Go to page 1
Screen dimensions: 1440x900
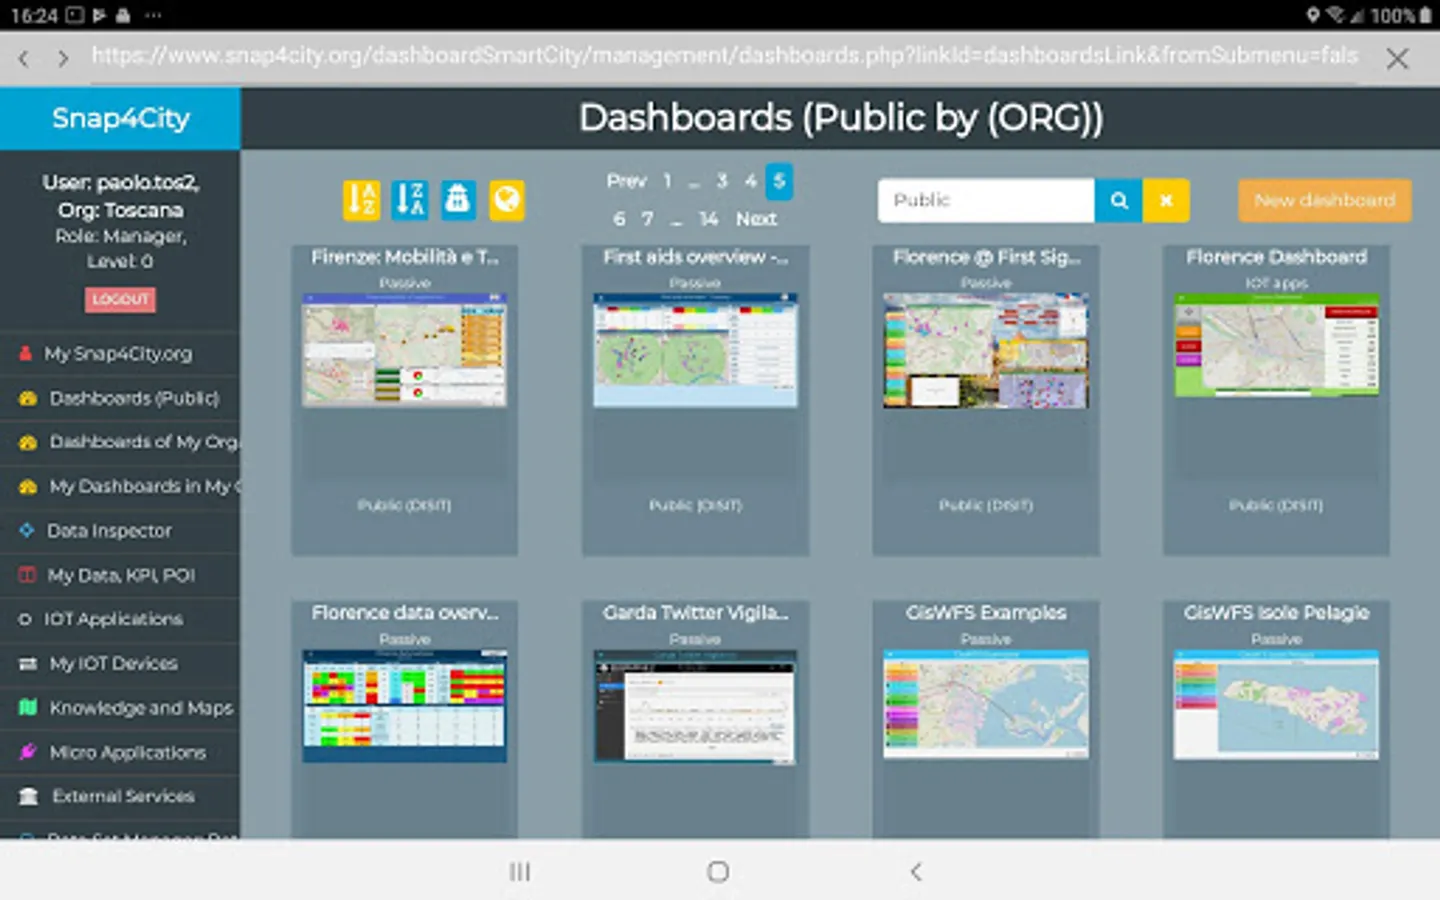(x=667, y=181)
